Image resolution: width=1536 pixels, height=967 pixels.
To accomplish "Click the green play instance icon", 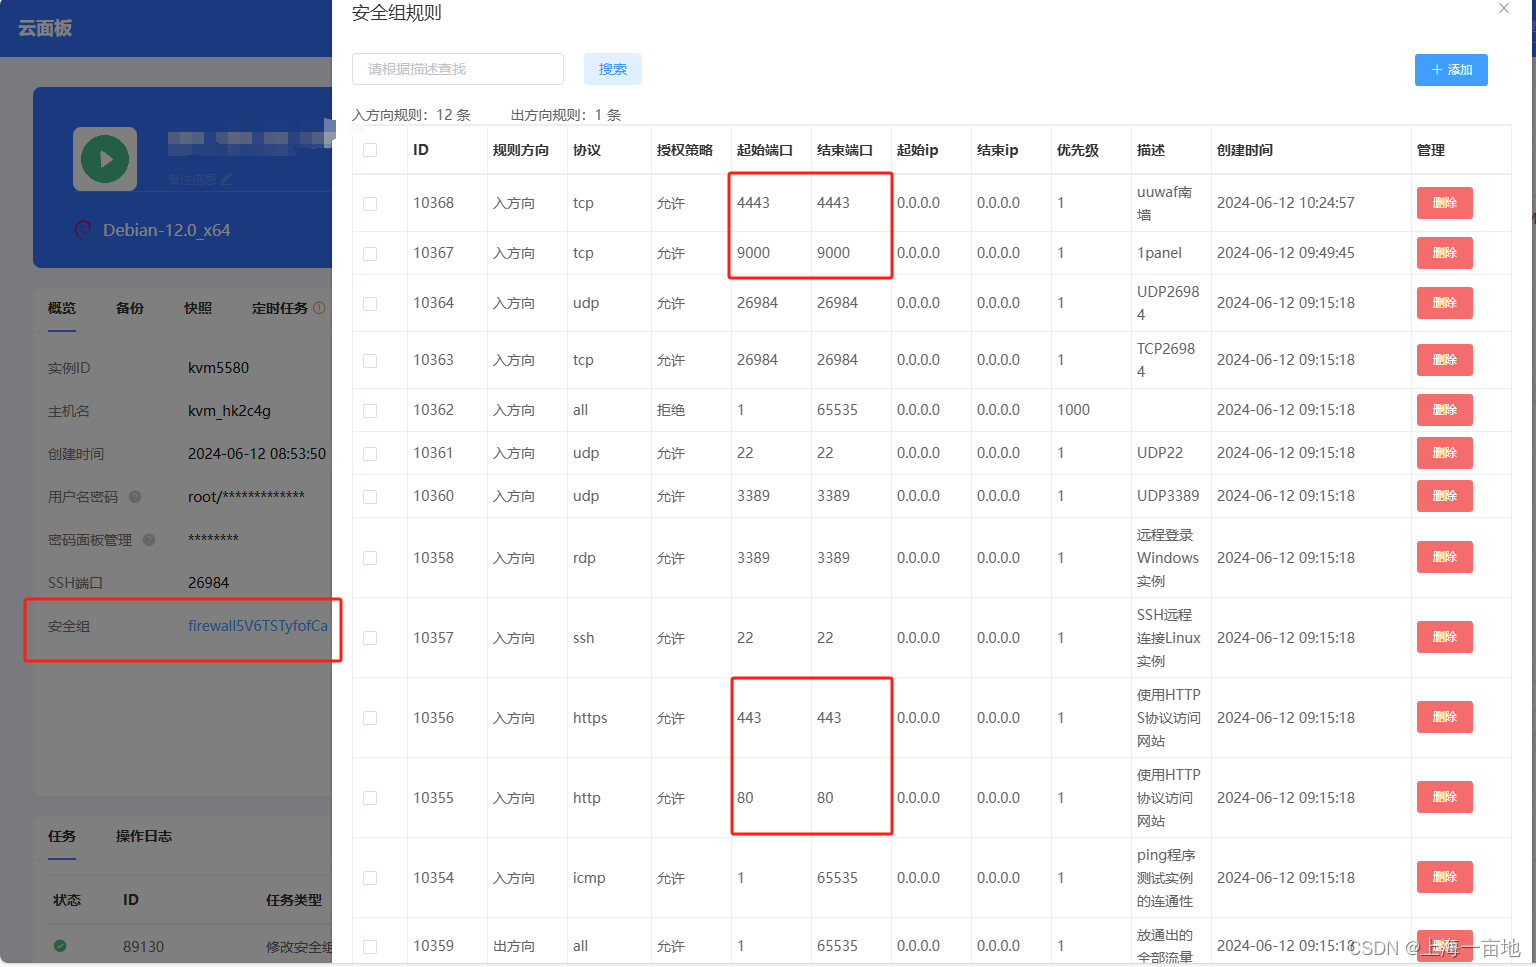I will pos(105,159).
